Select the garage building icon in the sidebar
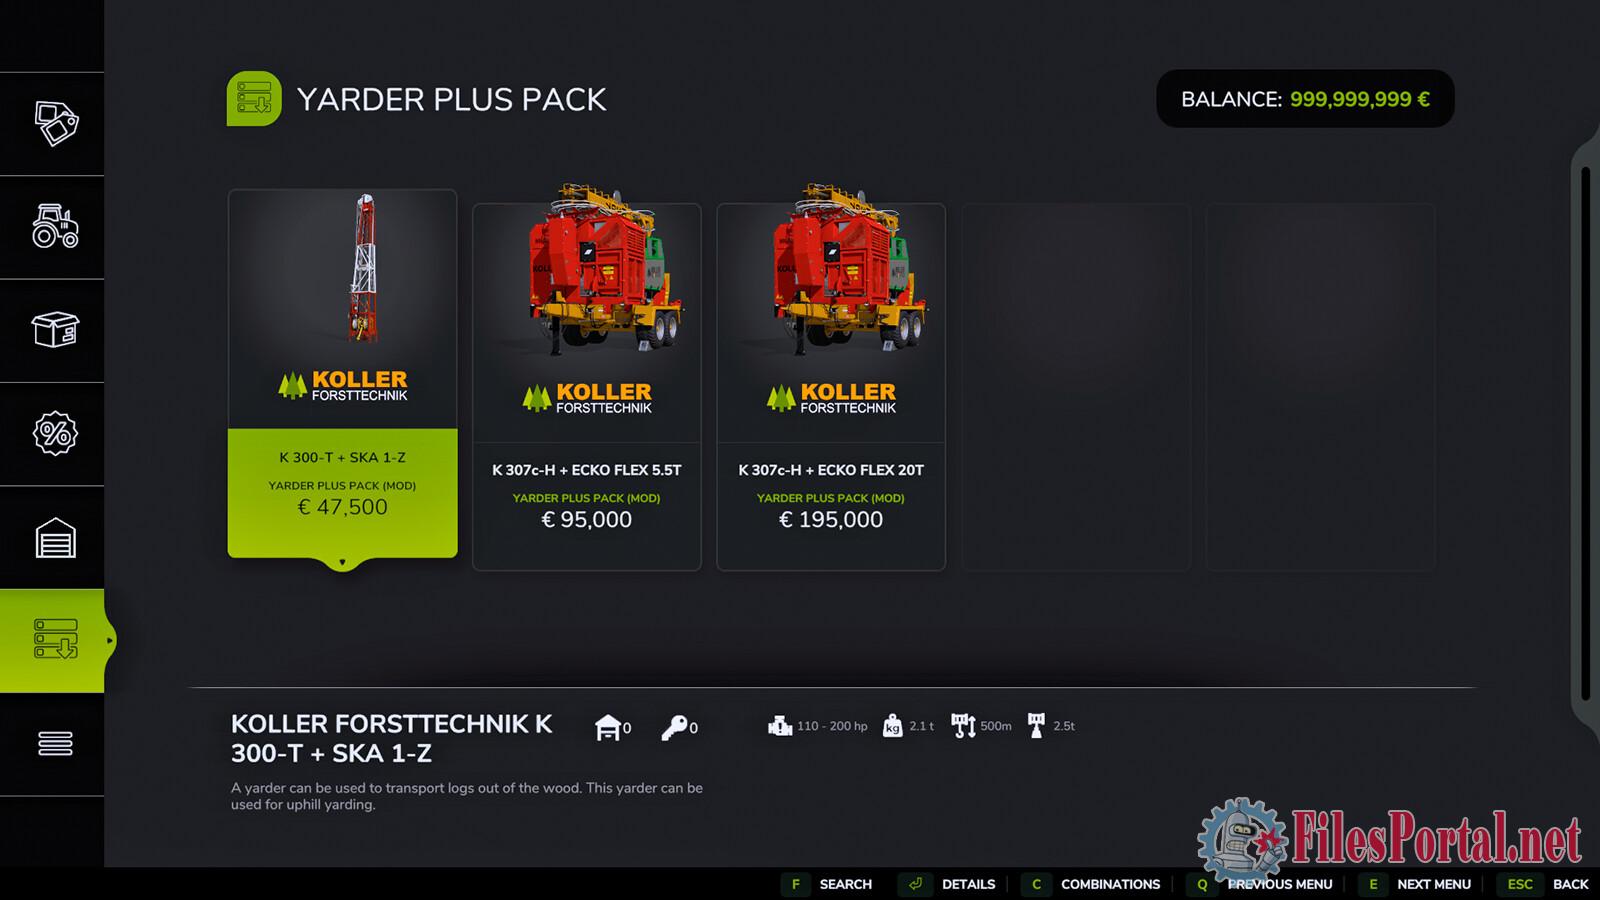The image size is (1600, 900). pos(55,537)
